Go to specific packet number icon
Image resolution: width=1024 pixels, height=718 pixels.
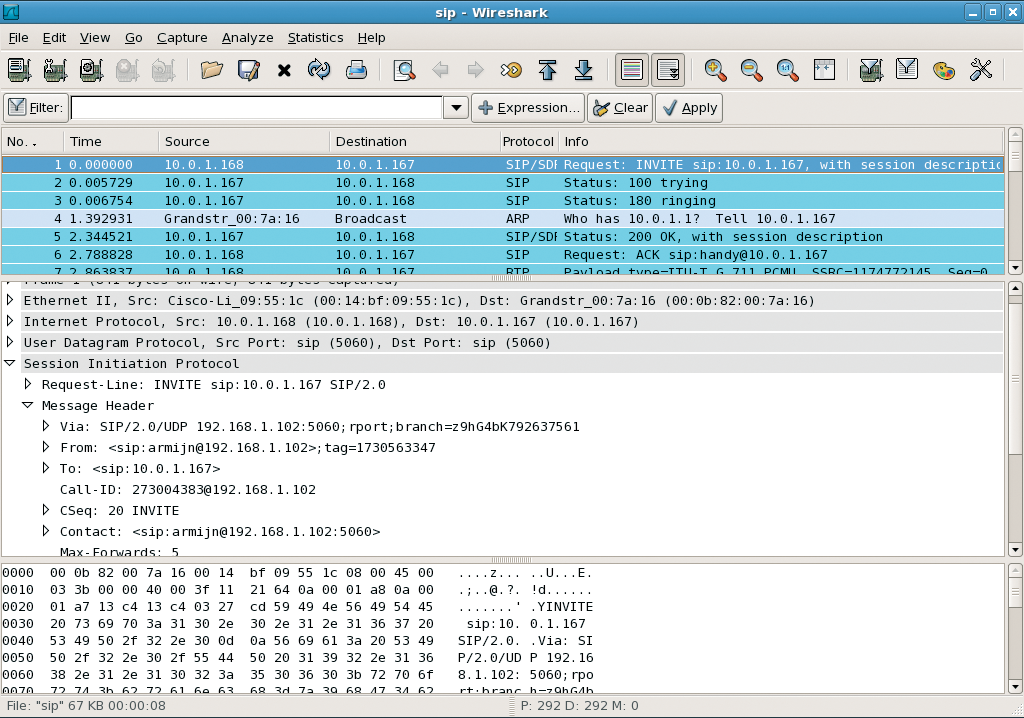(511, 69)
